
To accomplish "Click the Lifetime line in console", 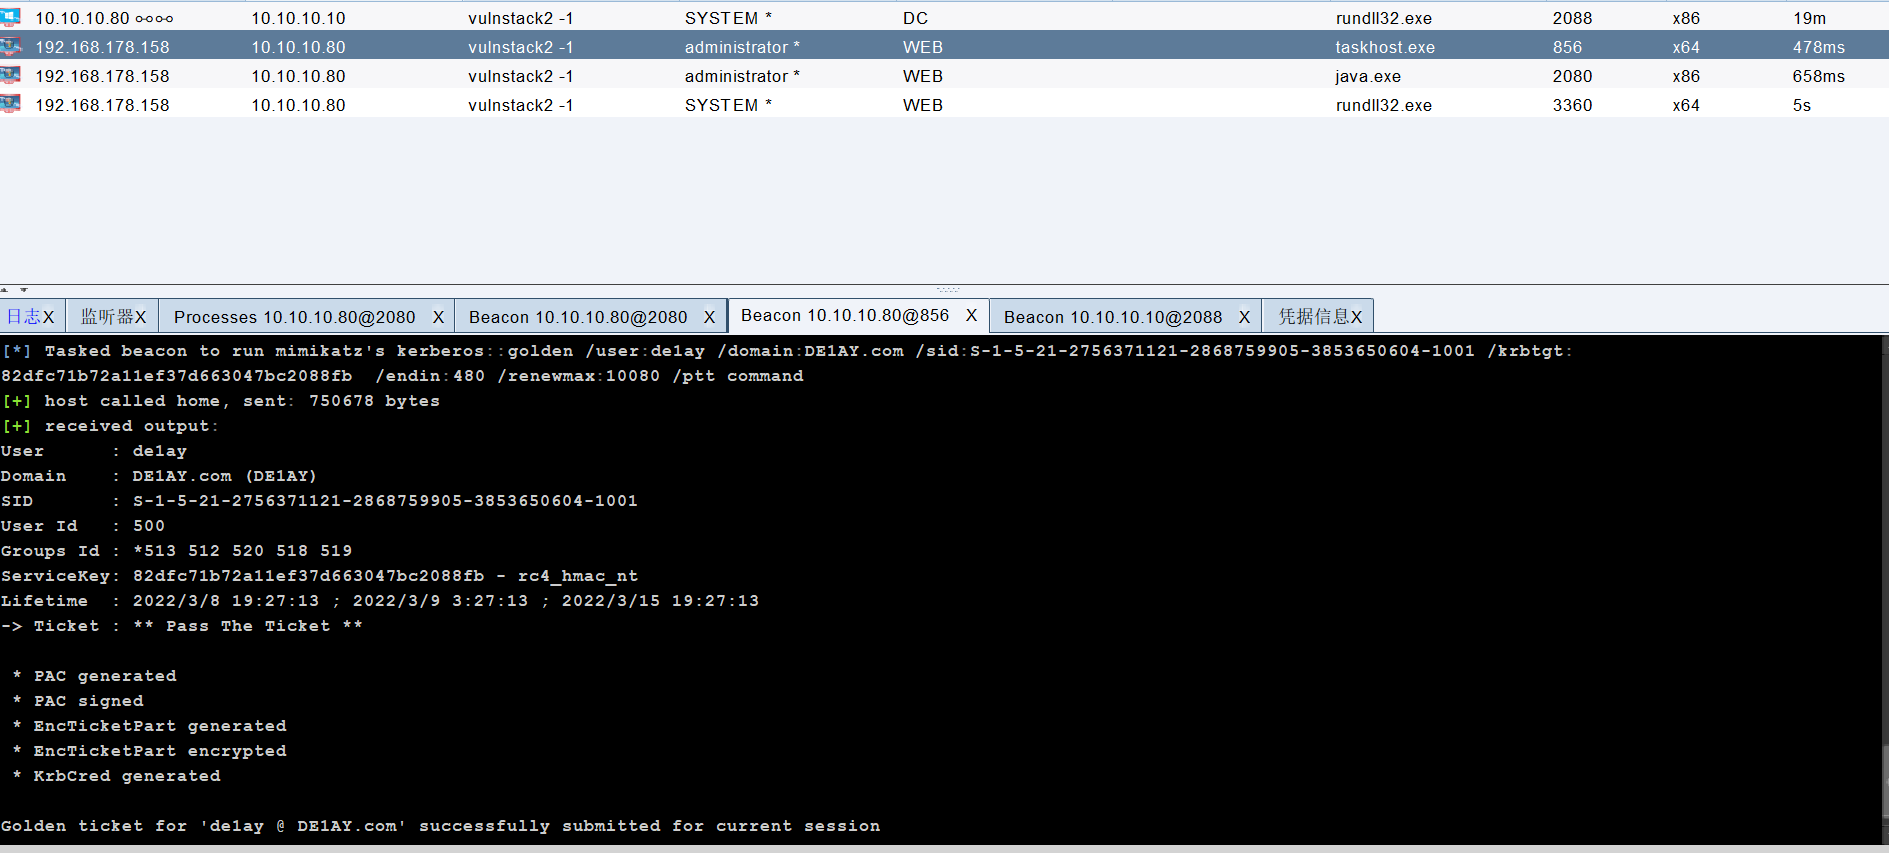I will 380,601.
